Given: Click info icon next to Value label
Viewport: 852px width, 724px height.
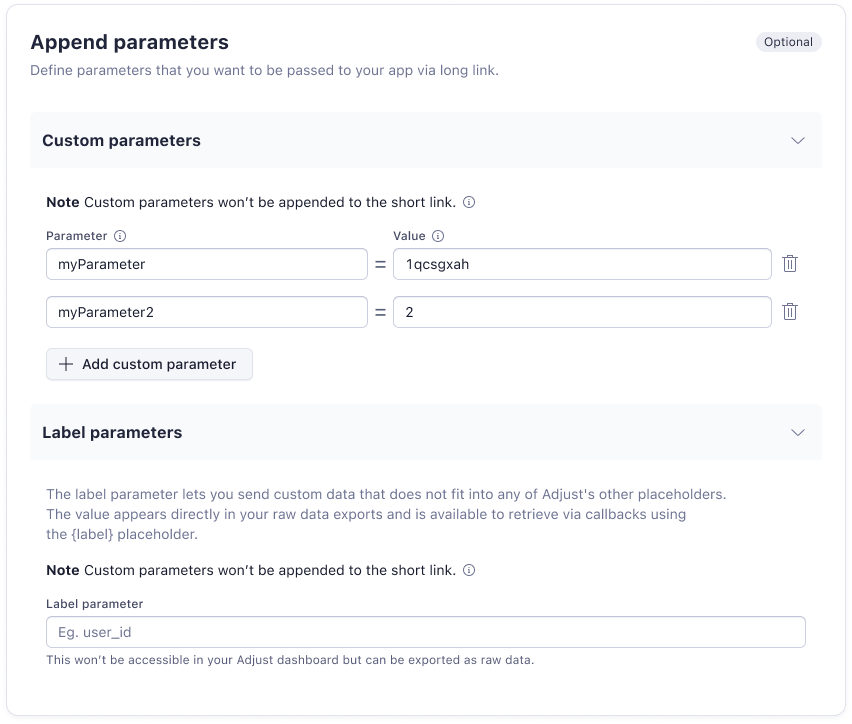Looking at the screenshot, I should click(438, 236).
